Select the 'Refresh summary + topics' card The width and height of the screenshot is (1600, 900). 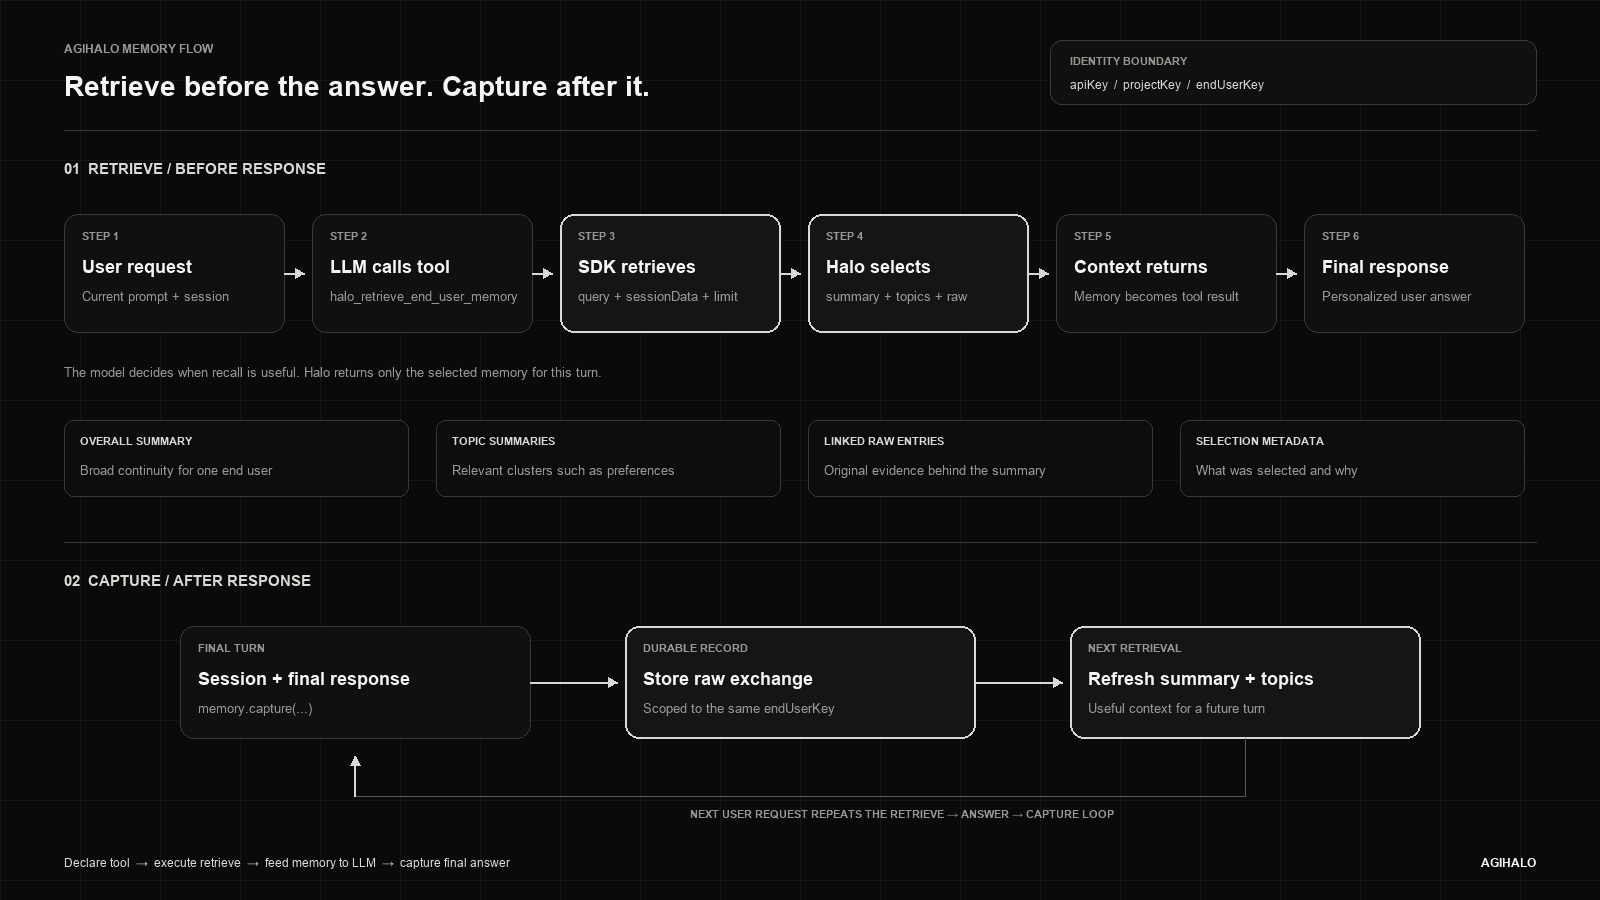click(x=1245, y=682)
